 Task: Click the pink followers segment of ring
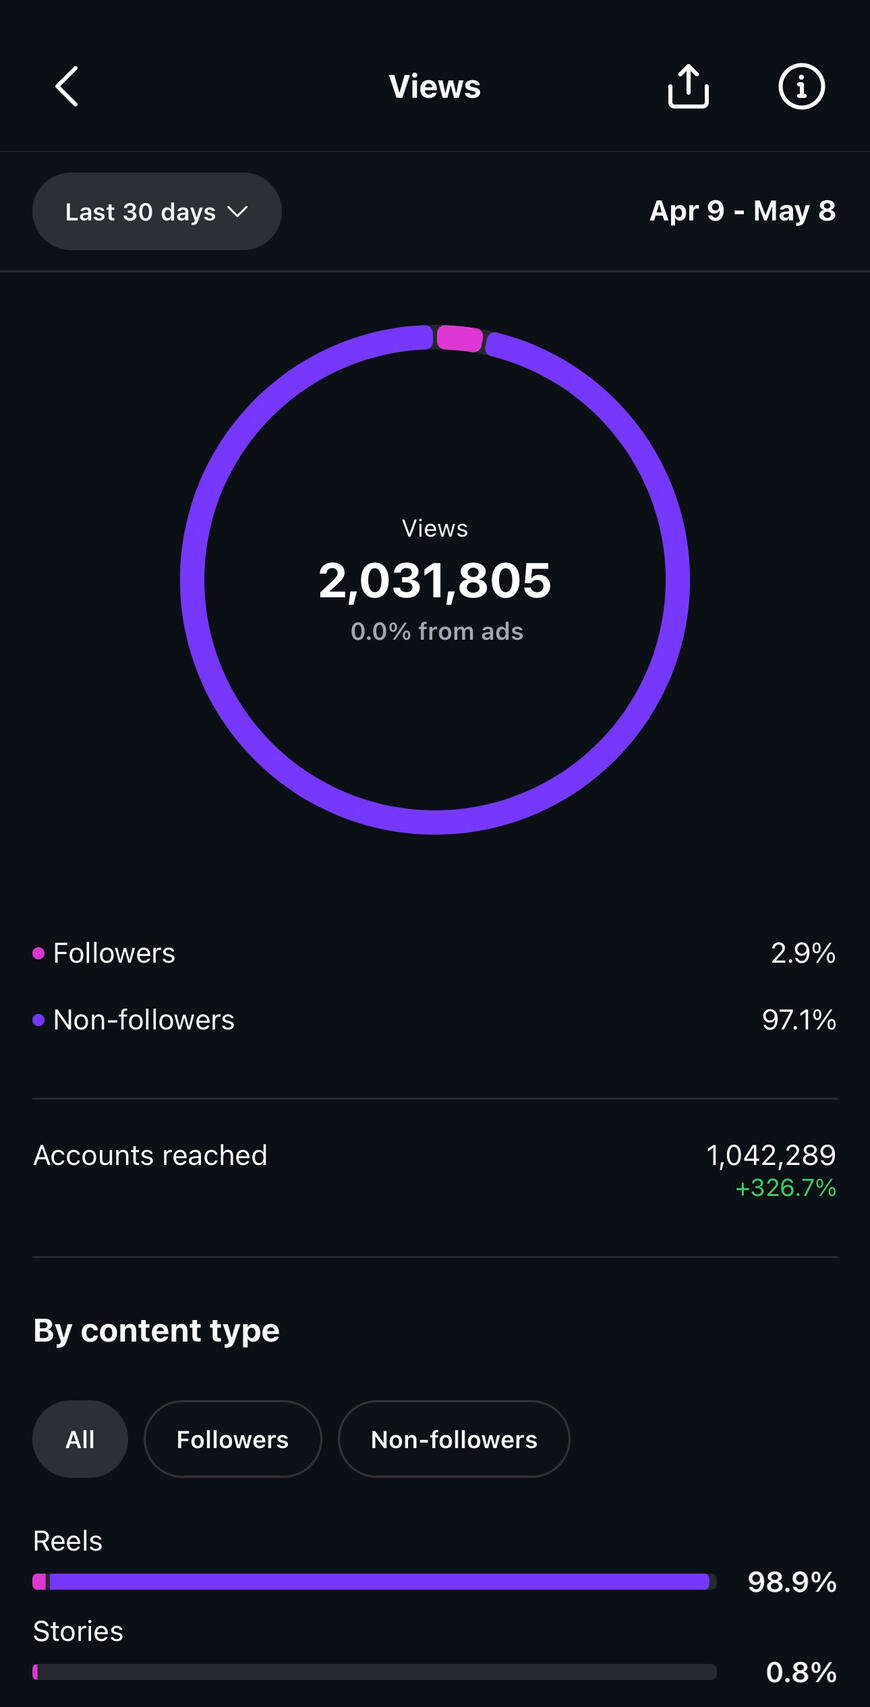[x=460, y=338]
